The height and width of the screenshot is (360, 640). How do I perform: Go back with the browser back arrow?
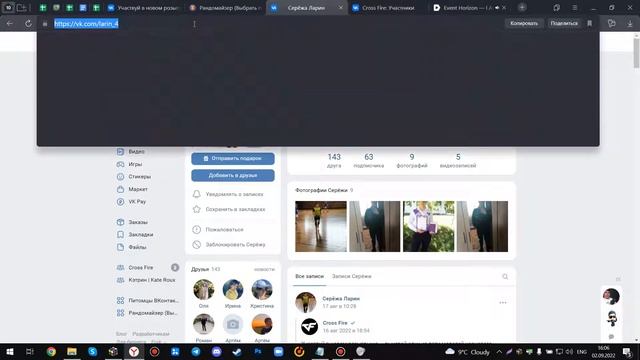pyautogui.click(x=9, y=24)
